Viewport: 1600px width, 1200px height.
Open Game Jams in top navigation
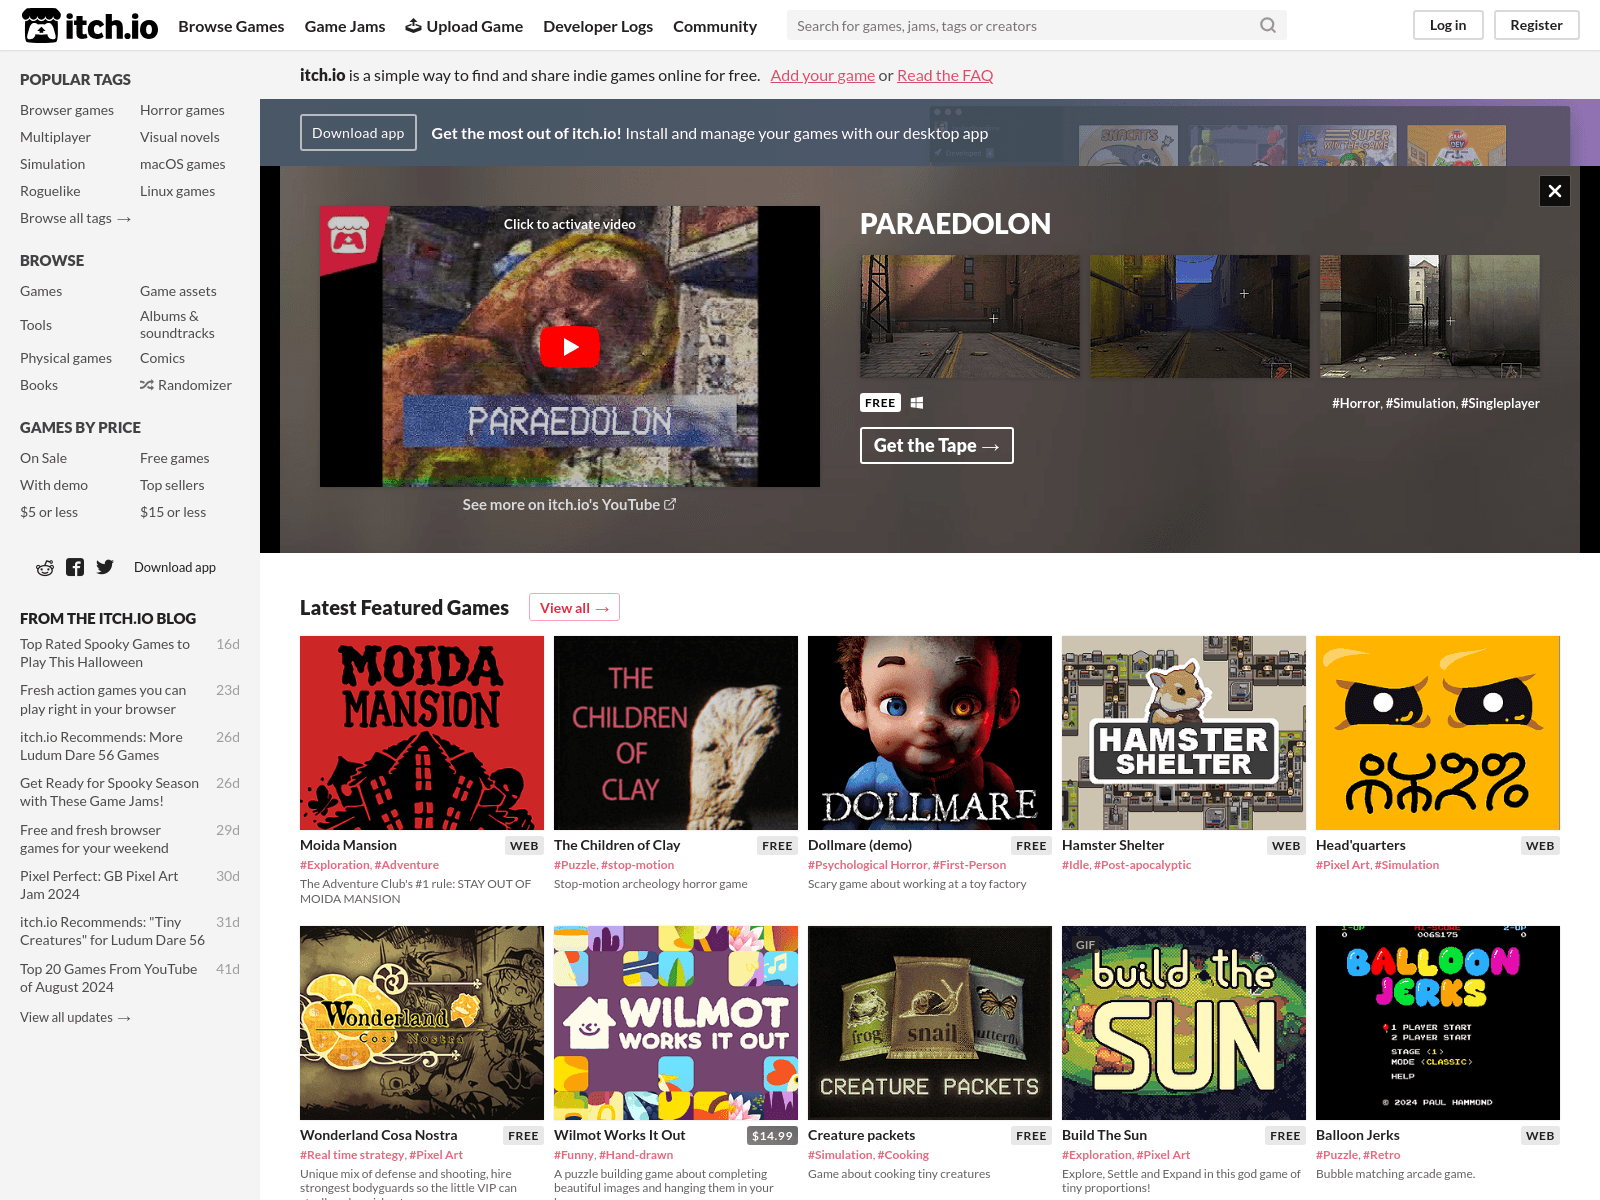pyautogui.click(x=345, y=26)
